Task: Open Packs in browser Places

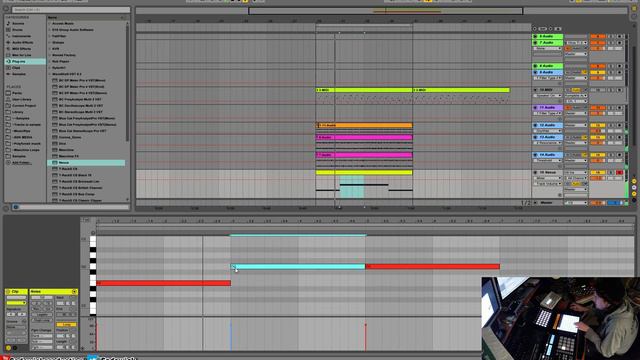Action: [17, 93]
